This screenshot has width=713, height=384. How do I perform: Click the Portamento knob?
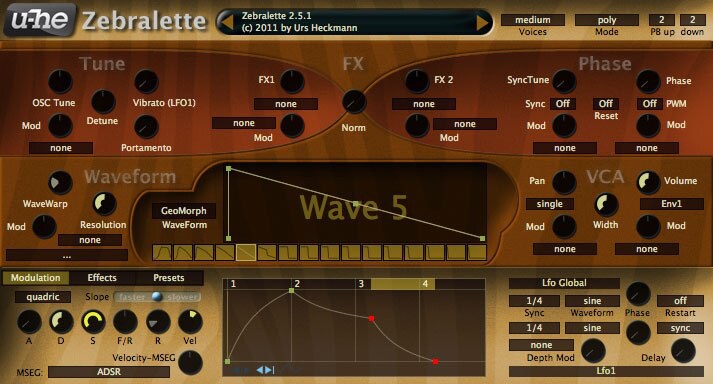click(x=146, y=127)
